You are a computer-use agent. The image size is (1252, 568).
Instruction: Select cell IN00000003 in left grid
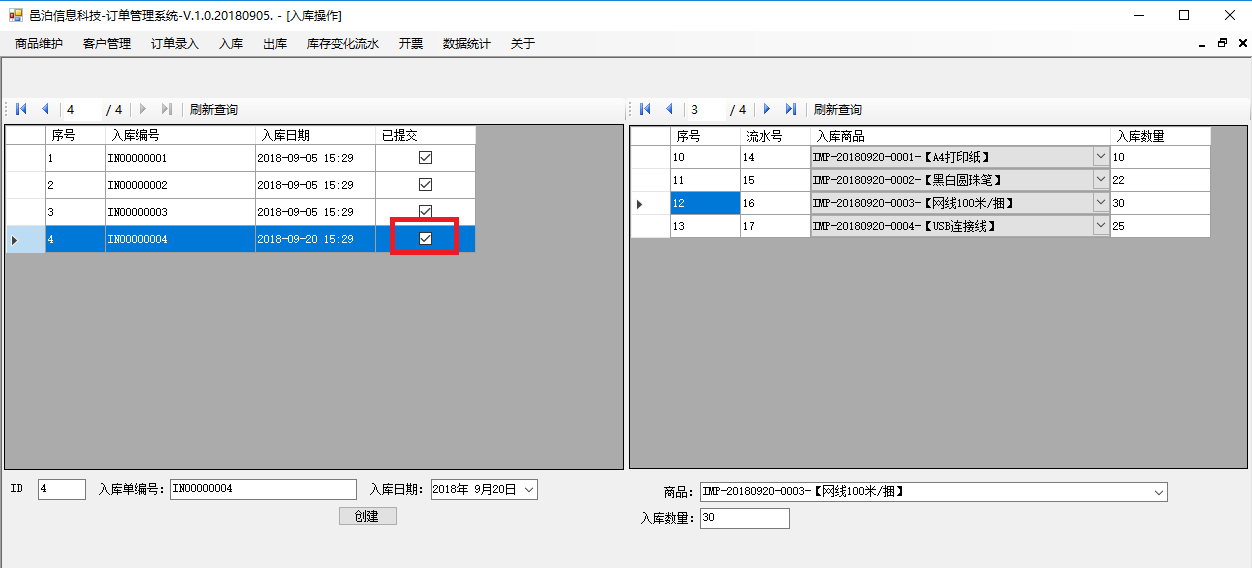pos(180,212)
